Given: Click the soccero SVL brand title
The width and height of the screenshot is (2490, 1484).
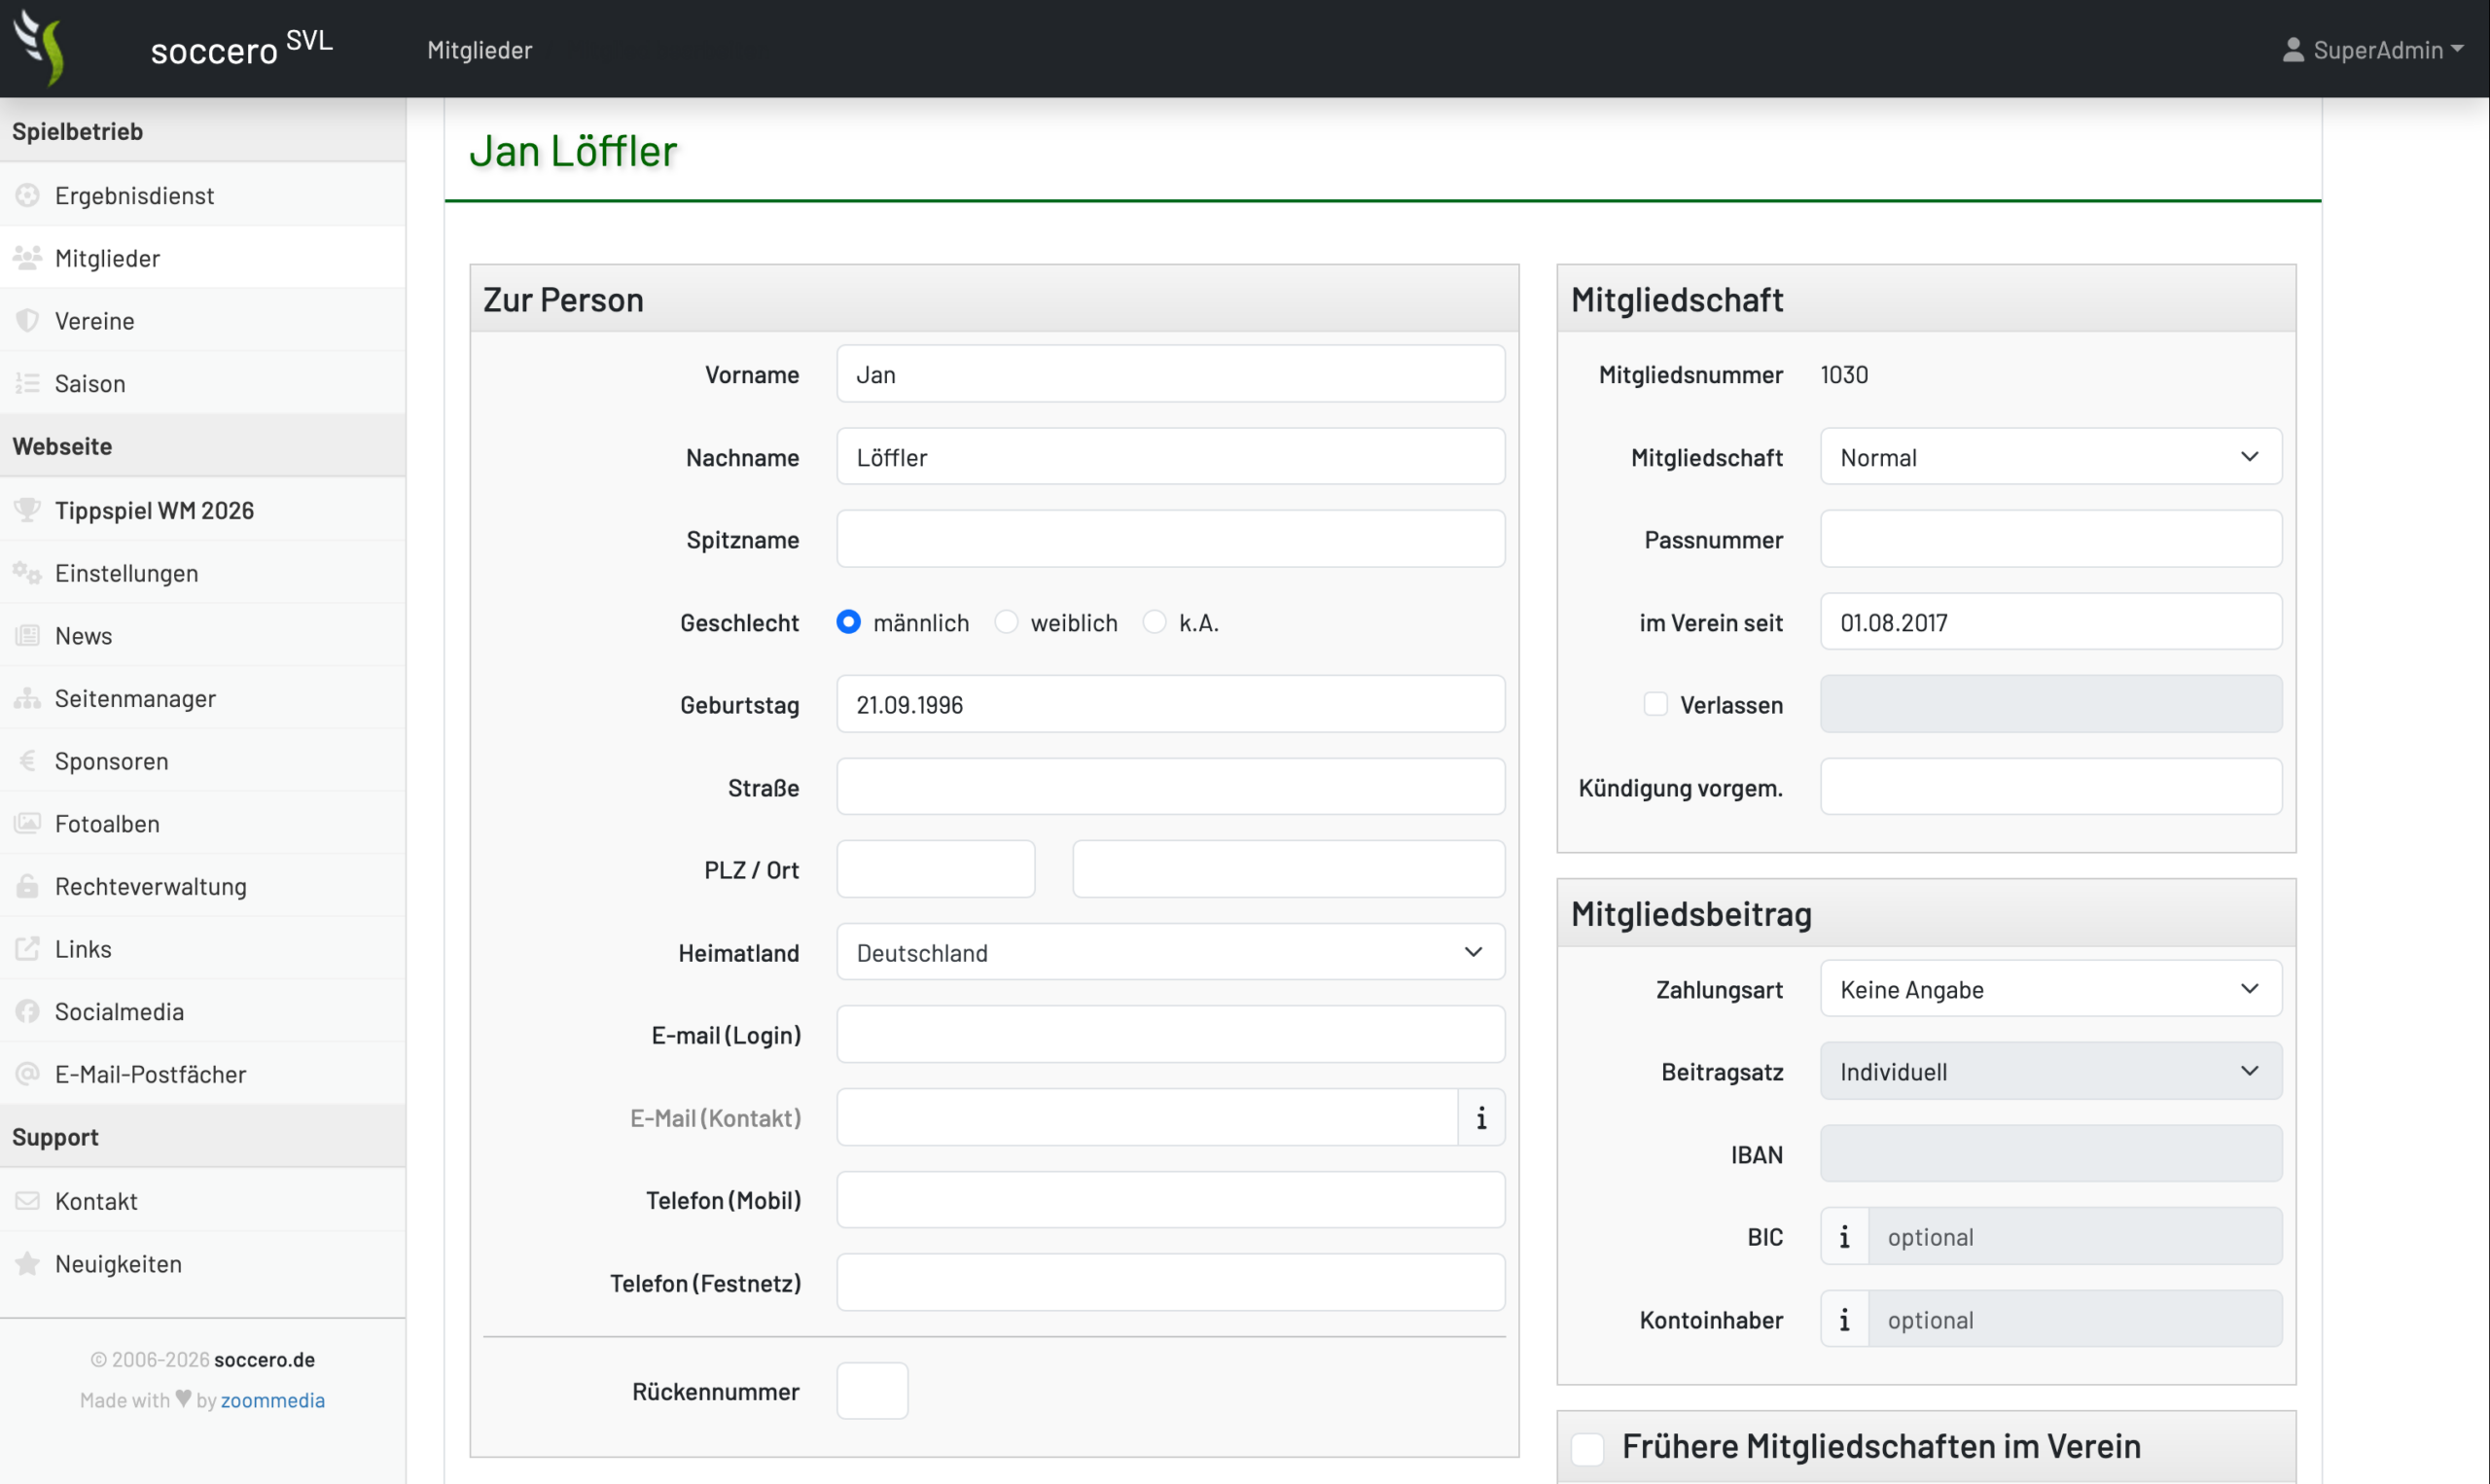Looking at the screenshot, I should click(241, 48).
